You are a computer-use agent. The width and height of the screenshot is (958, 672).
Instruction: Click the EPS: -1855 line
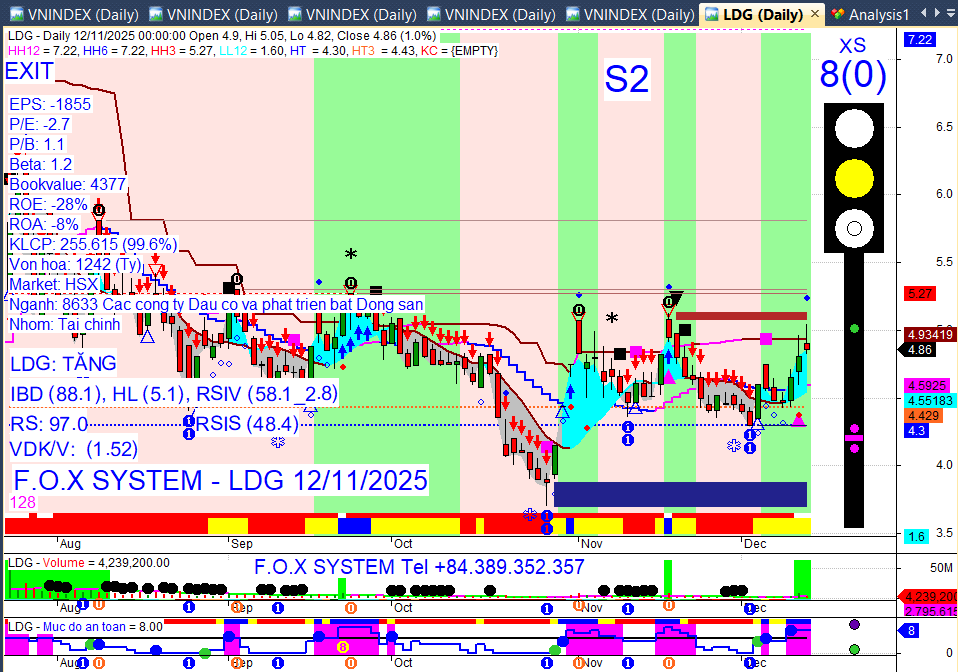(x=50, y=104)
